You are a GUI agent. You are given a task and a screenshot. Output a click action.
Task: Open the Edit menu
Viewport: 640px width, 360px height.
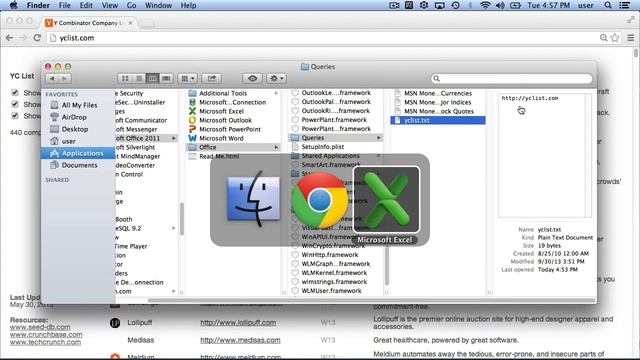(x=86, y=5)
